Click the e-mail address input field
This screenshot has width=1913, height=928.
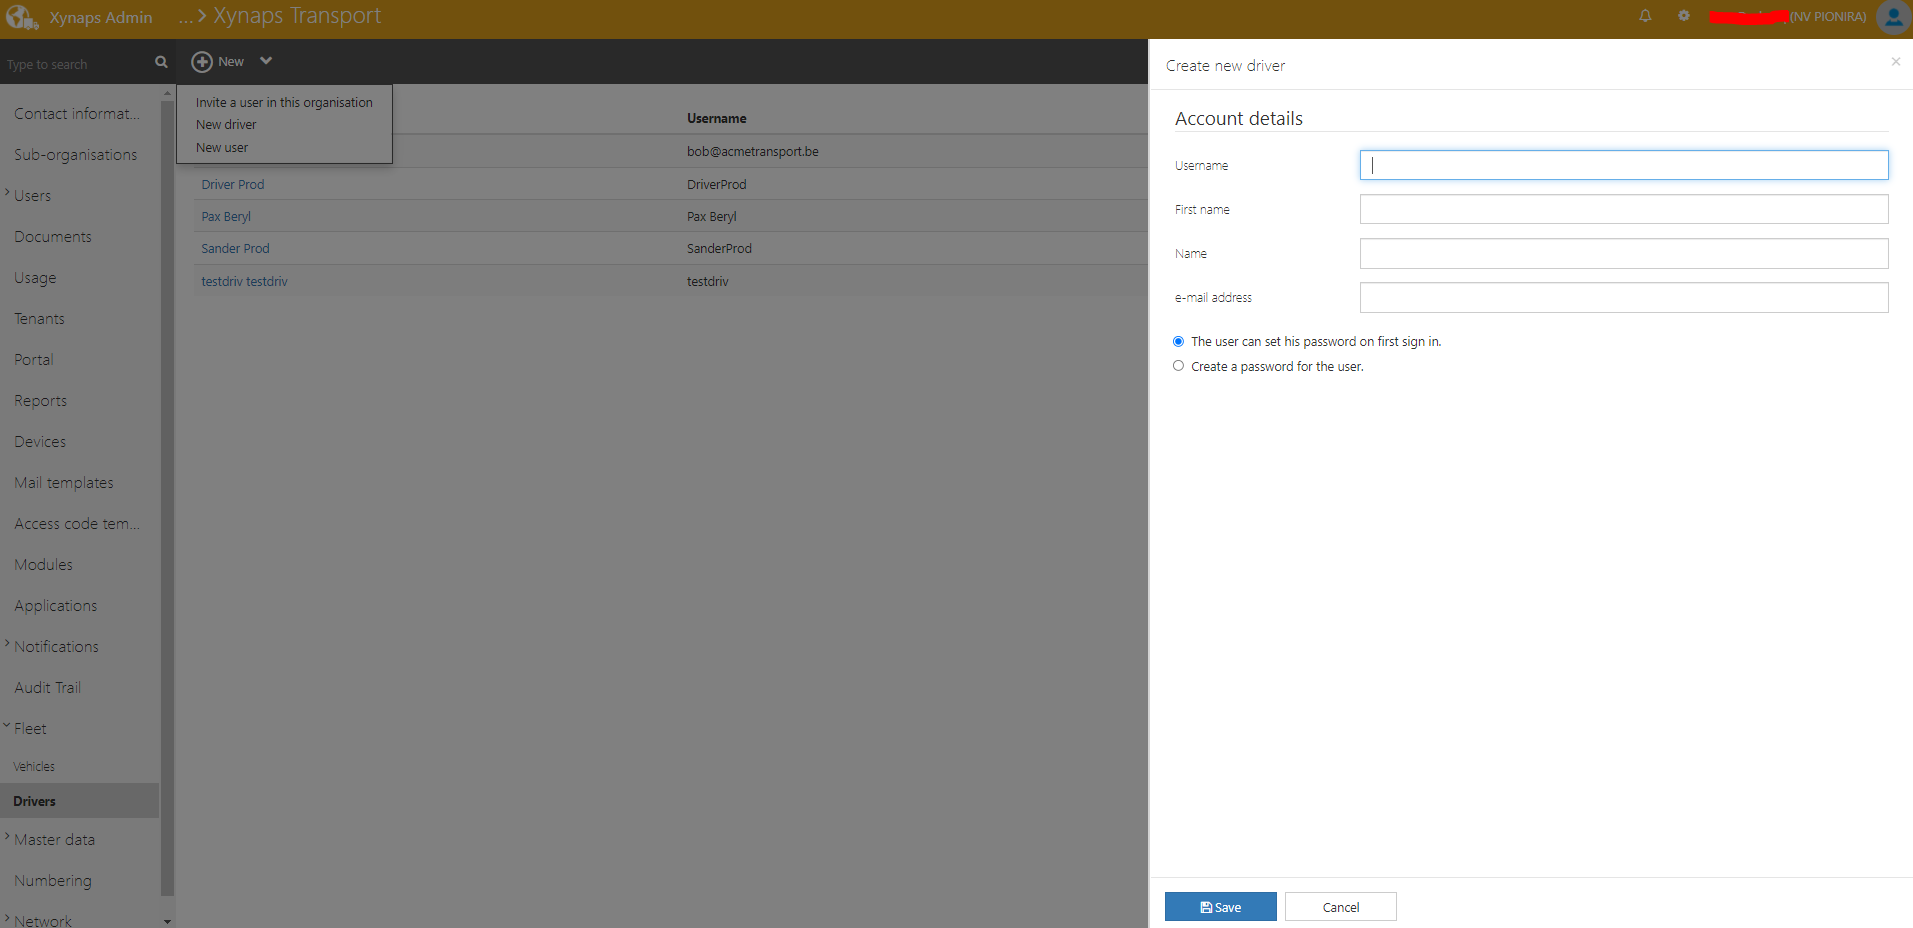(1622, 297)
